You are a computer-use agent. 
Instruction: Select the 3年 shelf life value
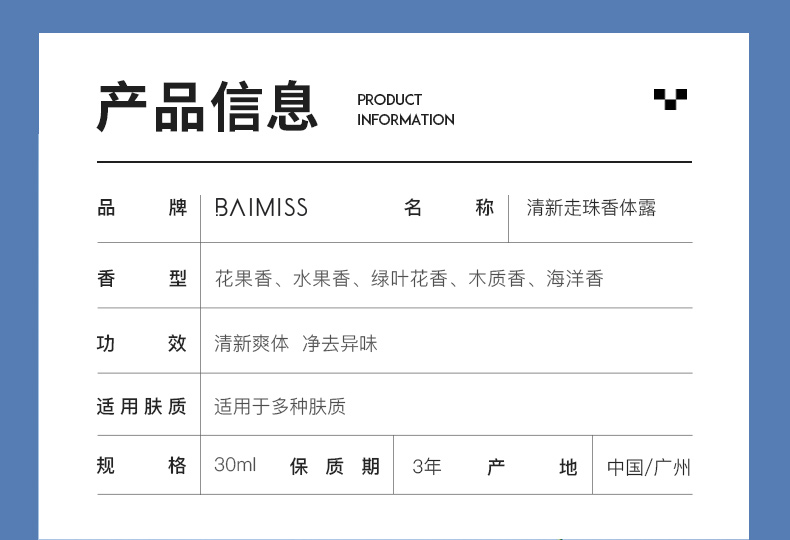(427, 466)
